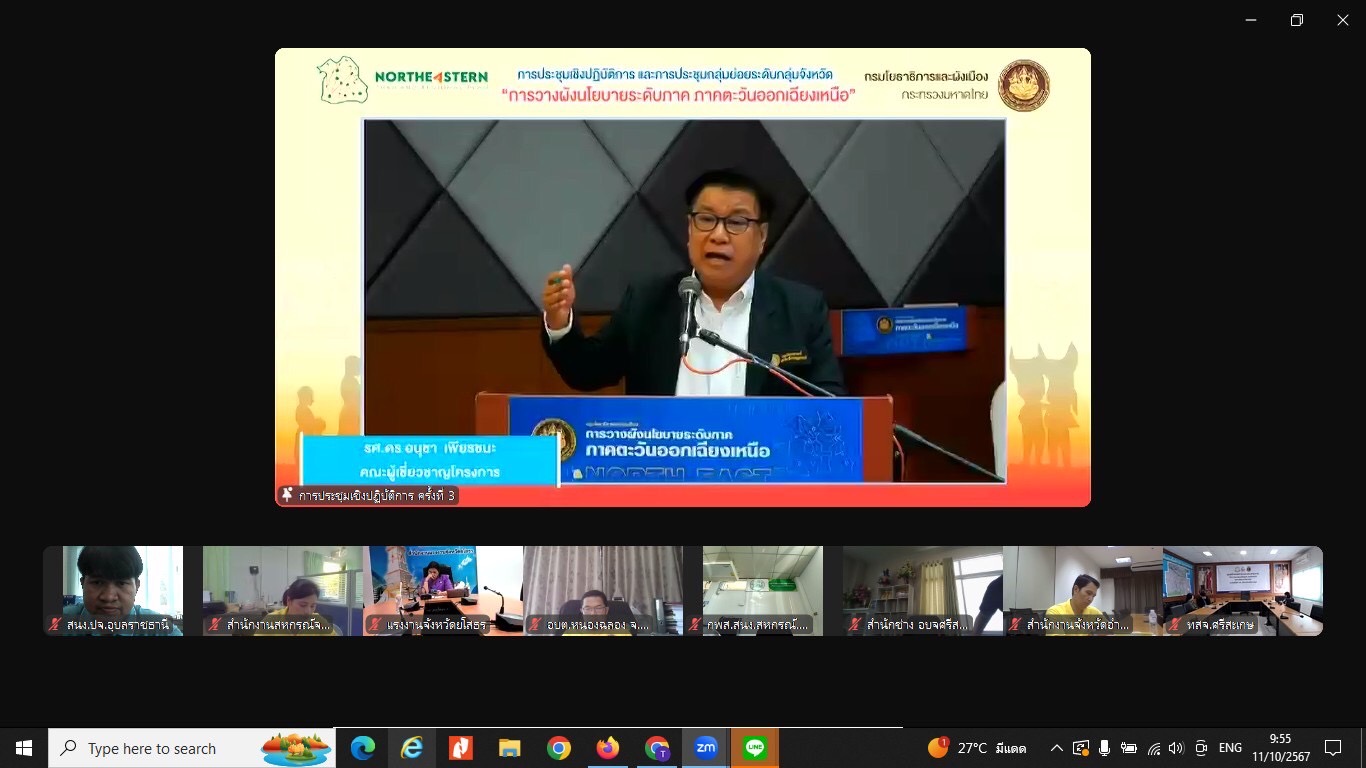Select the แรงงานจังหวัดยโสธร participant thumbnail

(443, 591)
